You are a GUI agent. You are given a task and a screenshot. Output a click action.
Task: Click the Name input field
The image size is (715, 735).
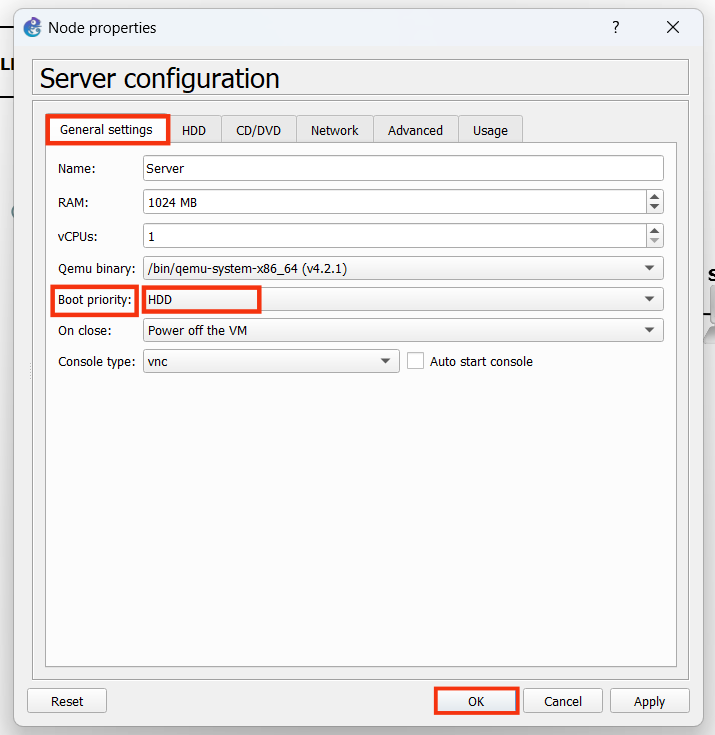point(403,168)
